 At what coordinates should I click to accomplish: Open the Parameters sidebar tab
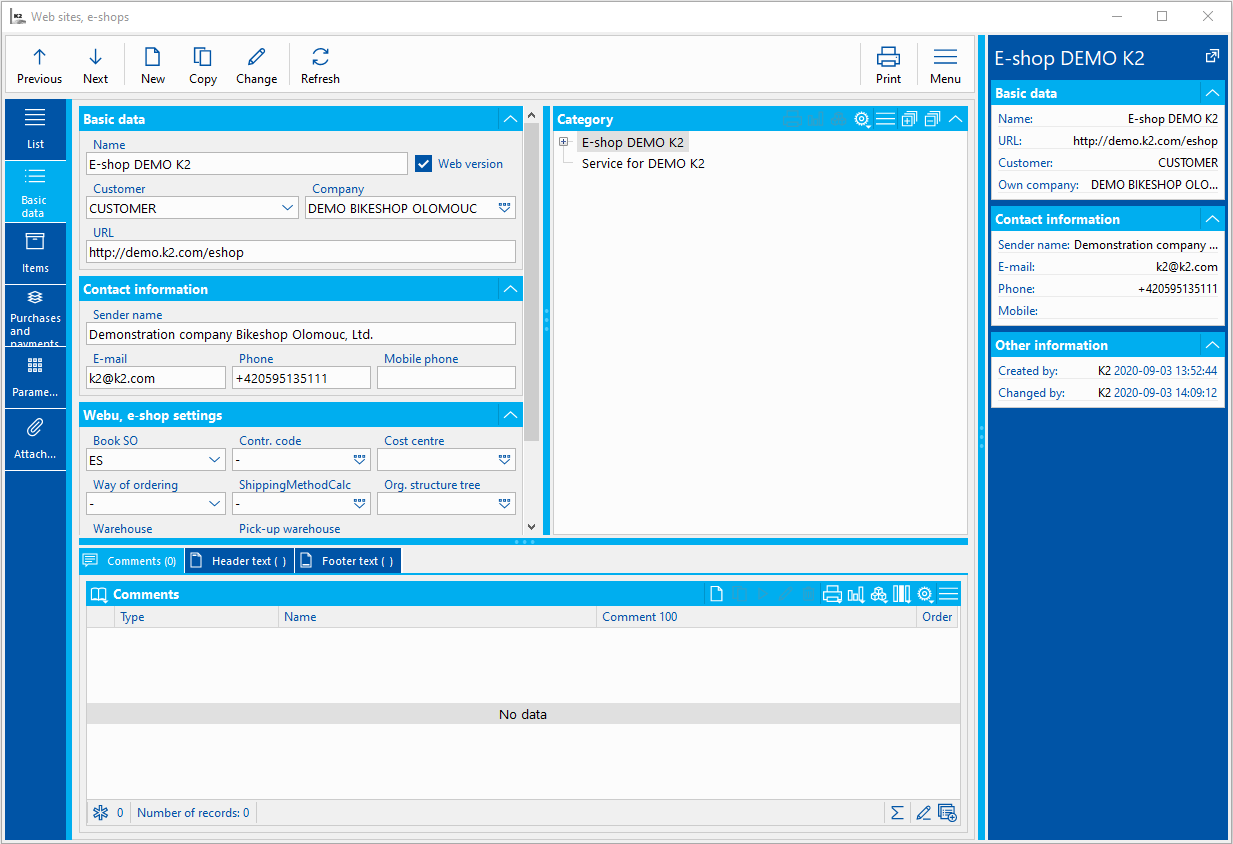[x=35, y=377]
